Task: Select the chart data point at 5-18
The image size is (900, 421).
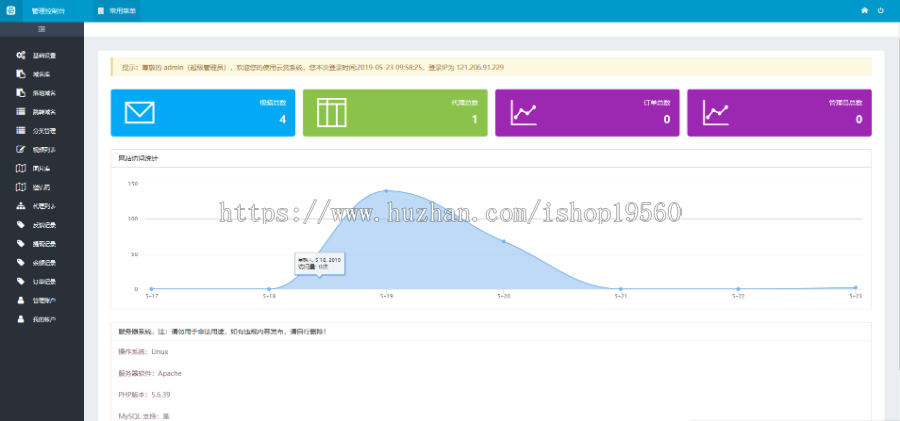Action: tap(269, 289)
